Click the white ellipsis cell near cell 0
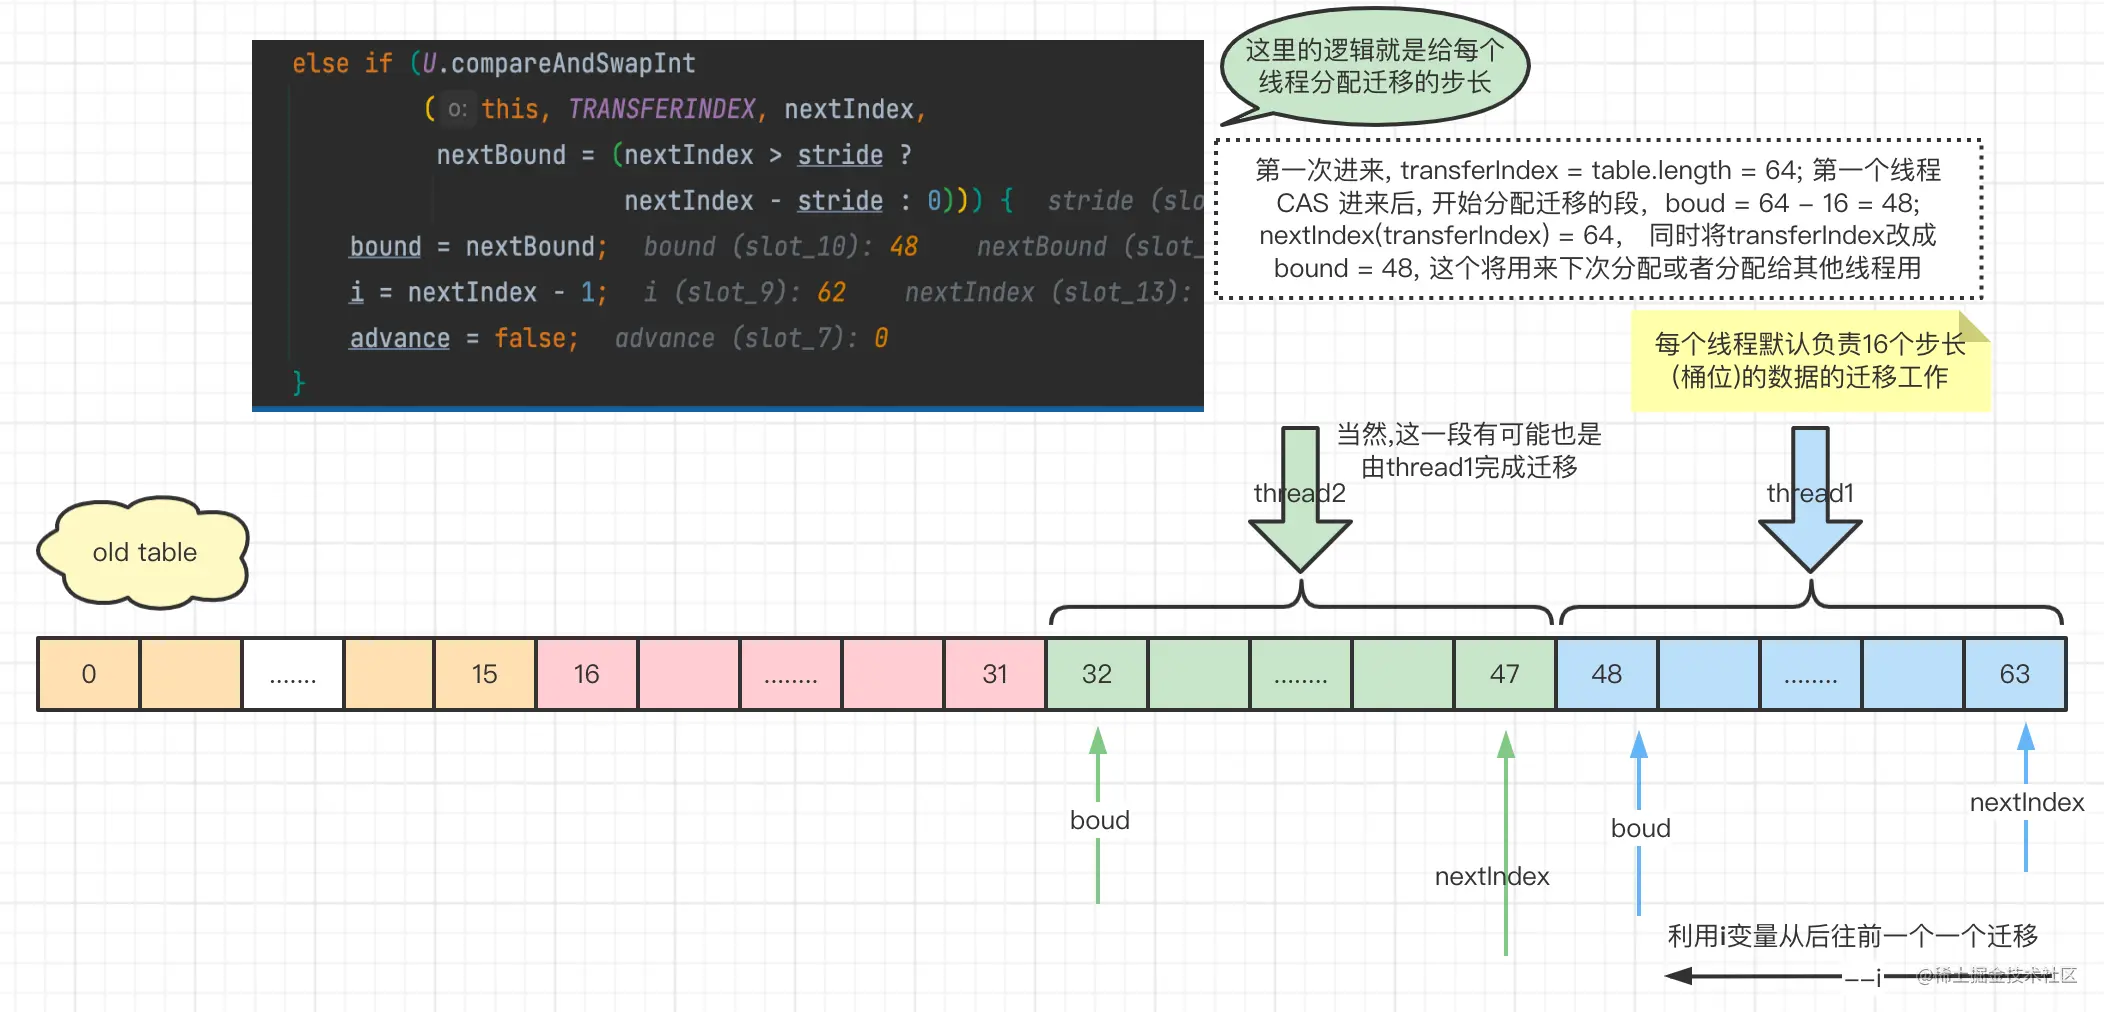Screen dimensions: 2104x1012 (293, 674)
